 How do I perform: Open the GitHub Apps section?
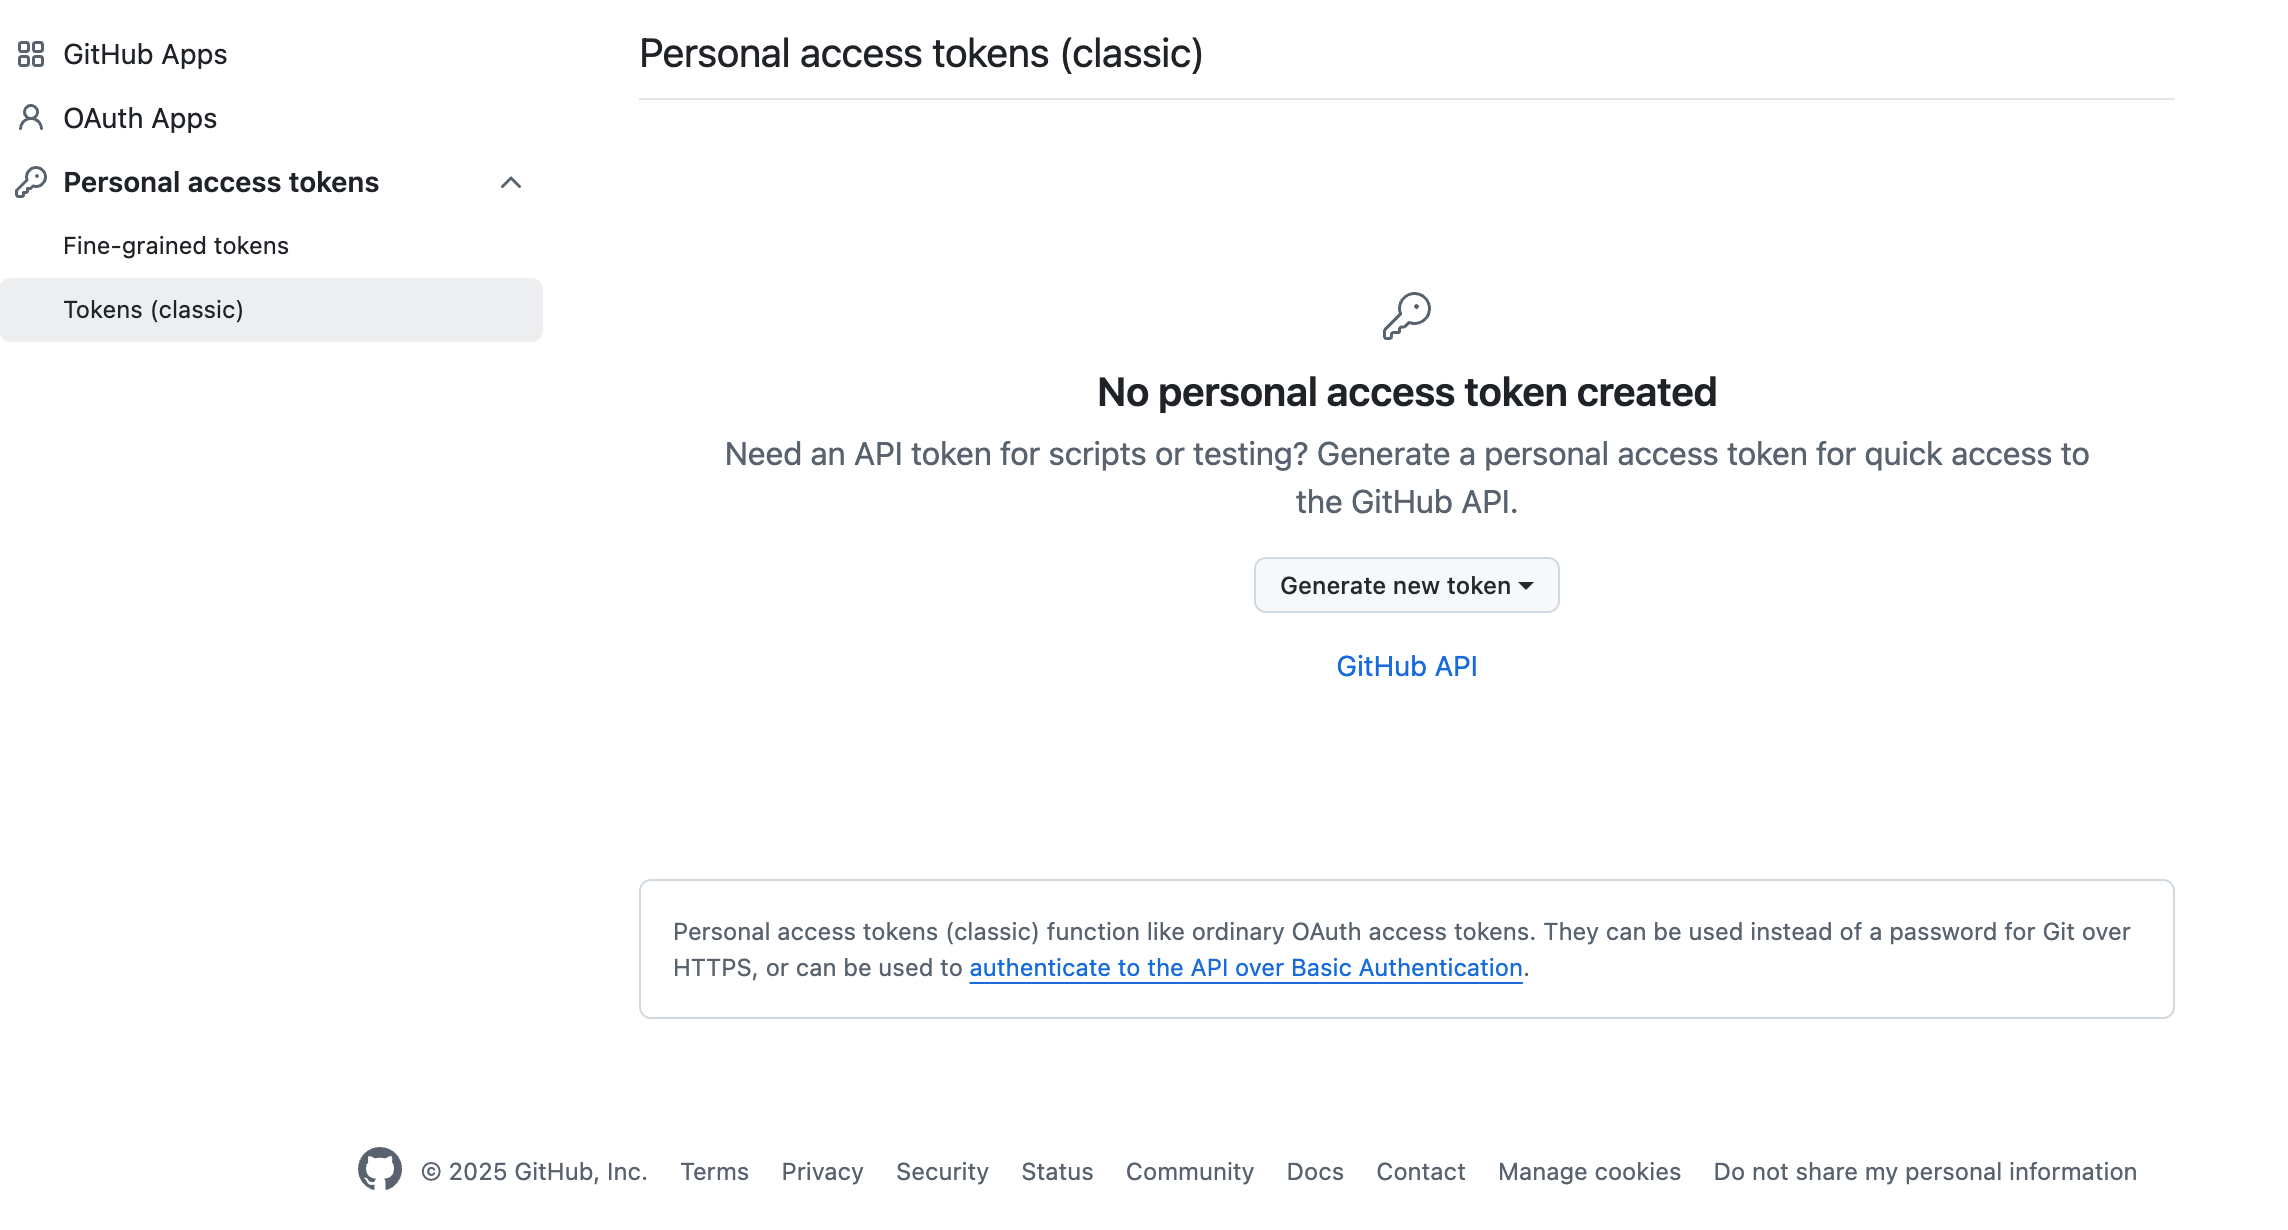144,54
